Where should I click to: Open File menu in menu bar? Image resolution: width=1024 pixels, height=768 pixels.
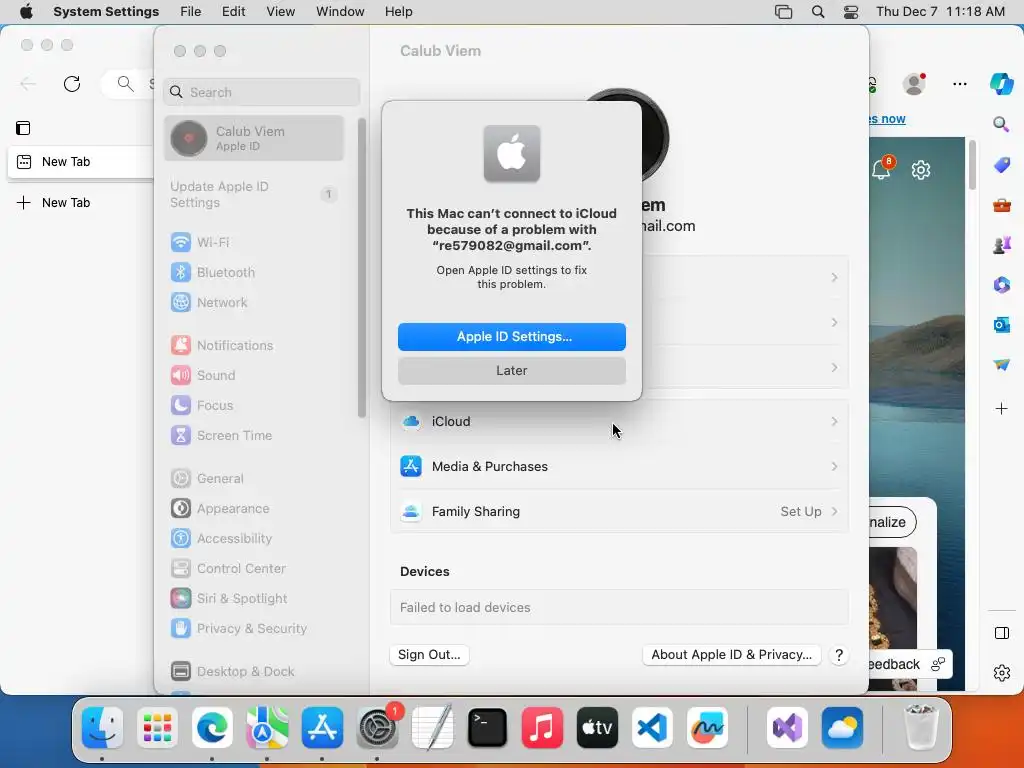pyautogui.click(x=191, y=12)
